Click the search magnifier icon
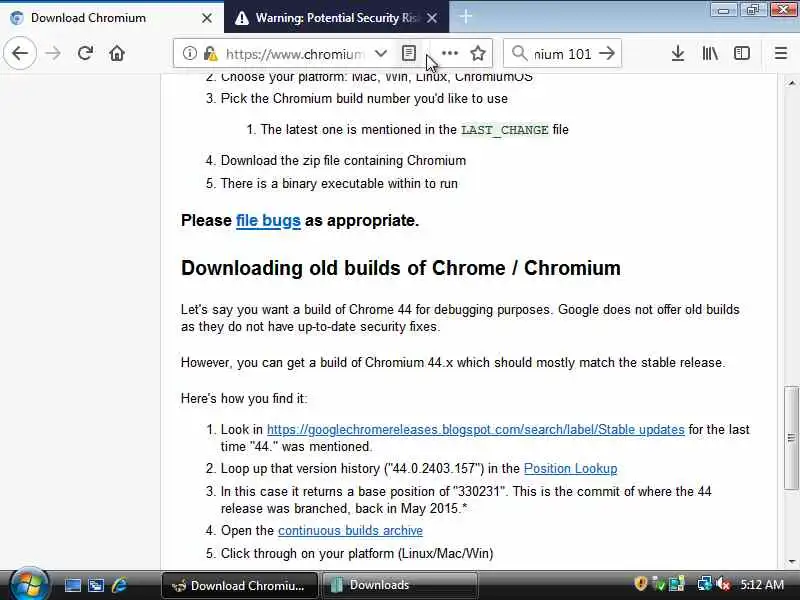This screenshot has height=600, width=800. tap(519, 53)
